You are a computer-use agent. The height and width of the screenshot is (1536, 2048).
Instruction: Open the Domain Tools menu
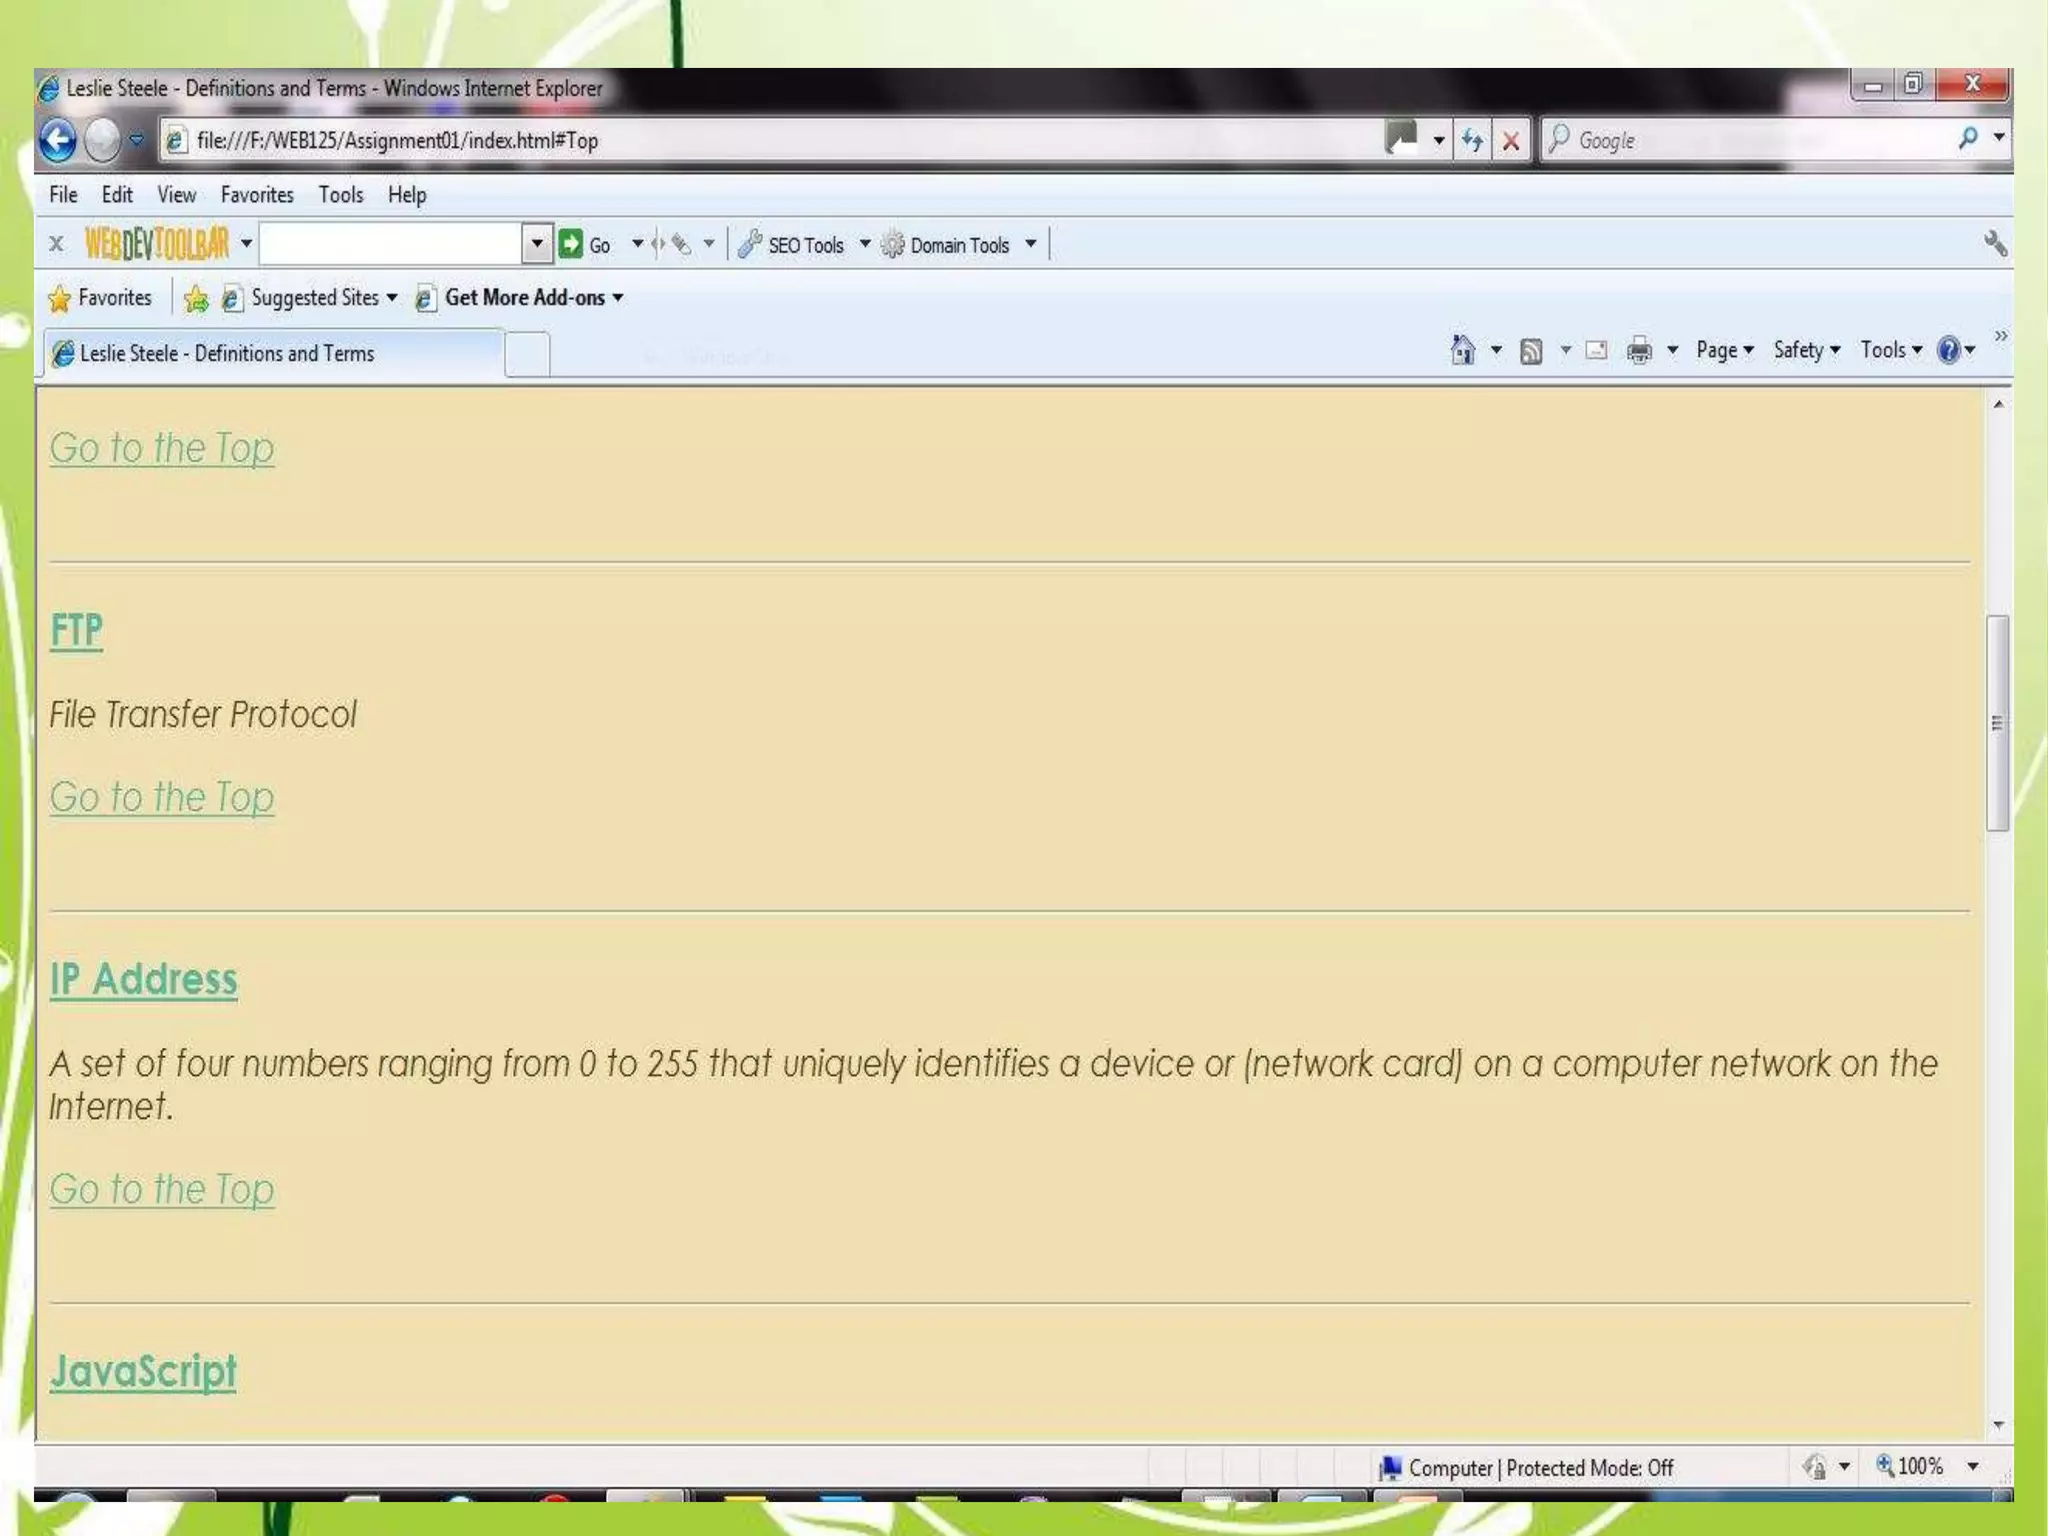point(958,244)
